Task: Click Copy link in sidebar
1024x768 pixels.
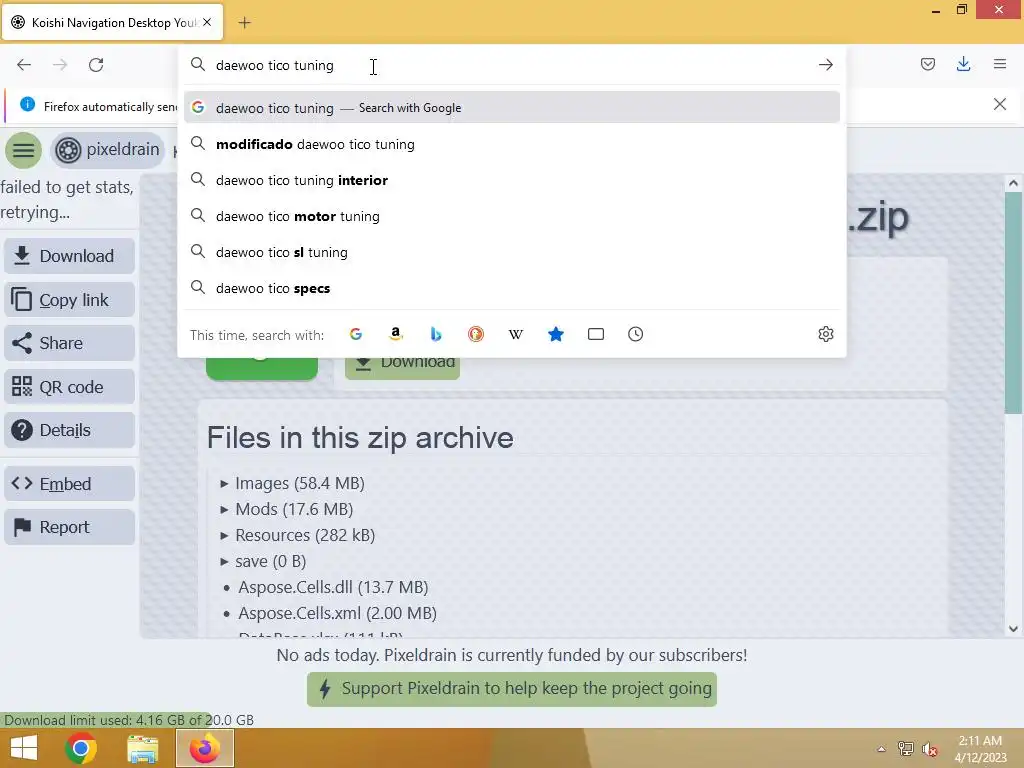Action: pyautogui.click(x=69, y=300)
